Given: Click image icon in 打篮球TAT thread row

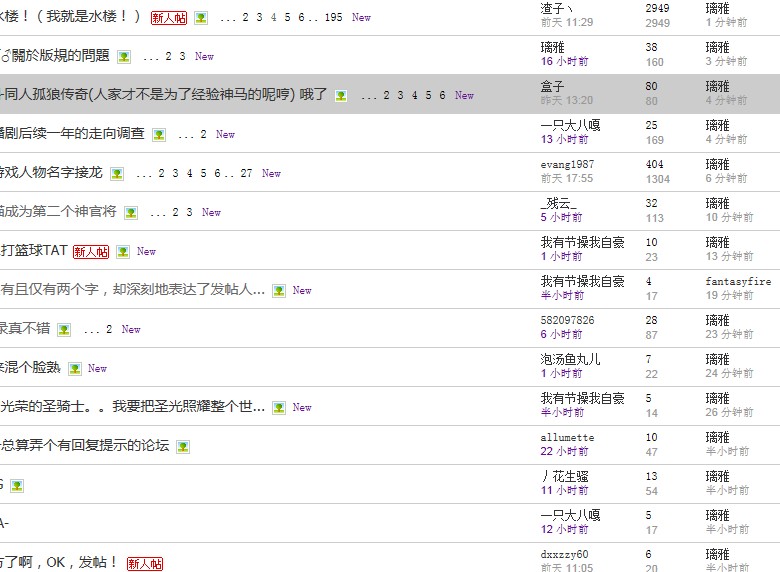Looking at the screenshot, I should pos(123,252).
